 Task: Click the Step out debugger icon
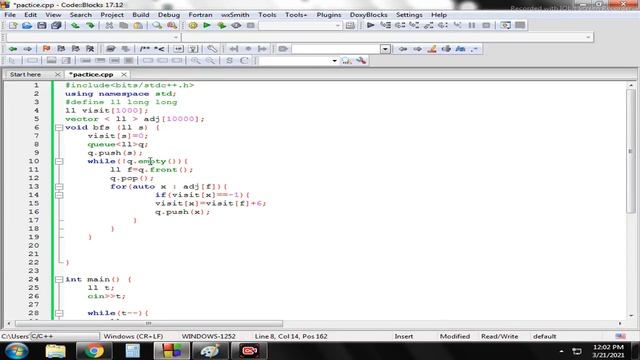tap(429, 25)
